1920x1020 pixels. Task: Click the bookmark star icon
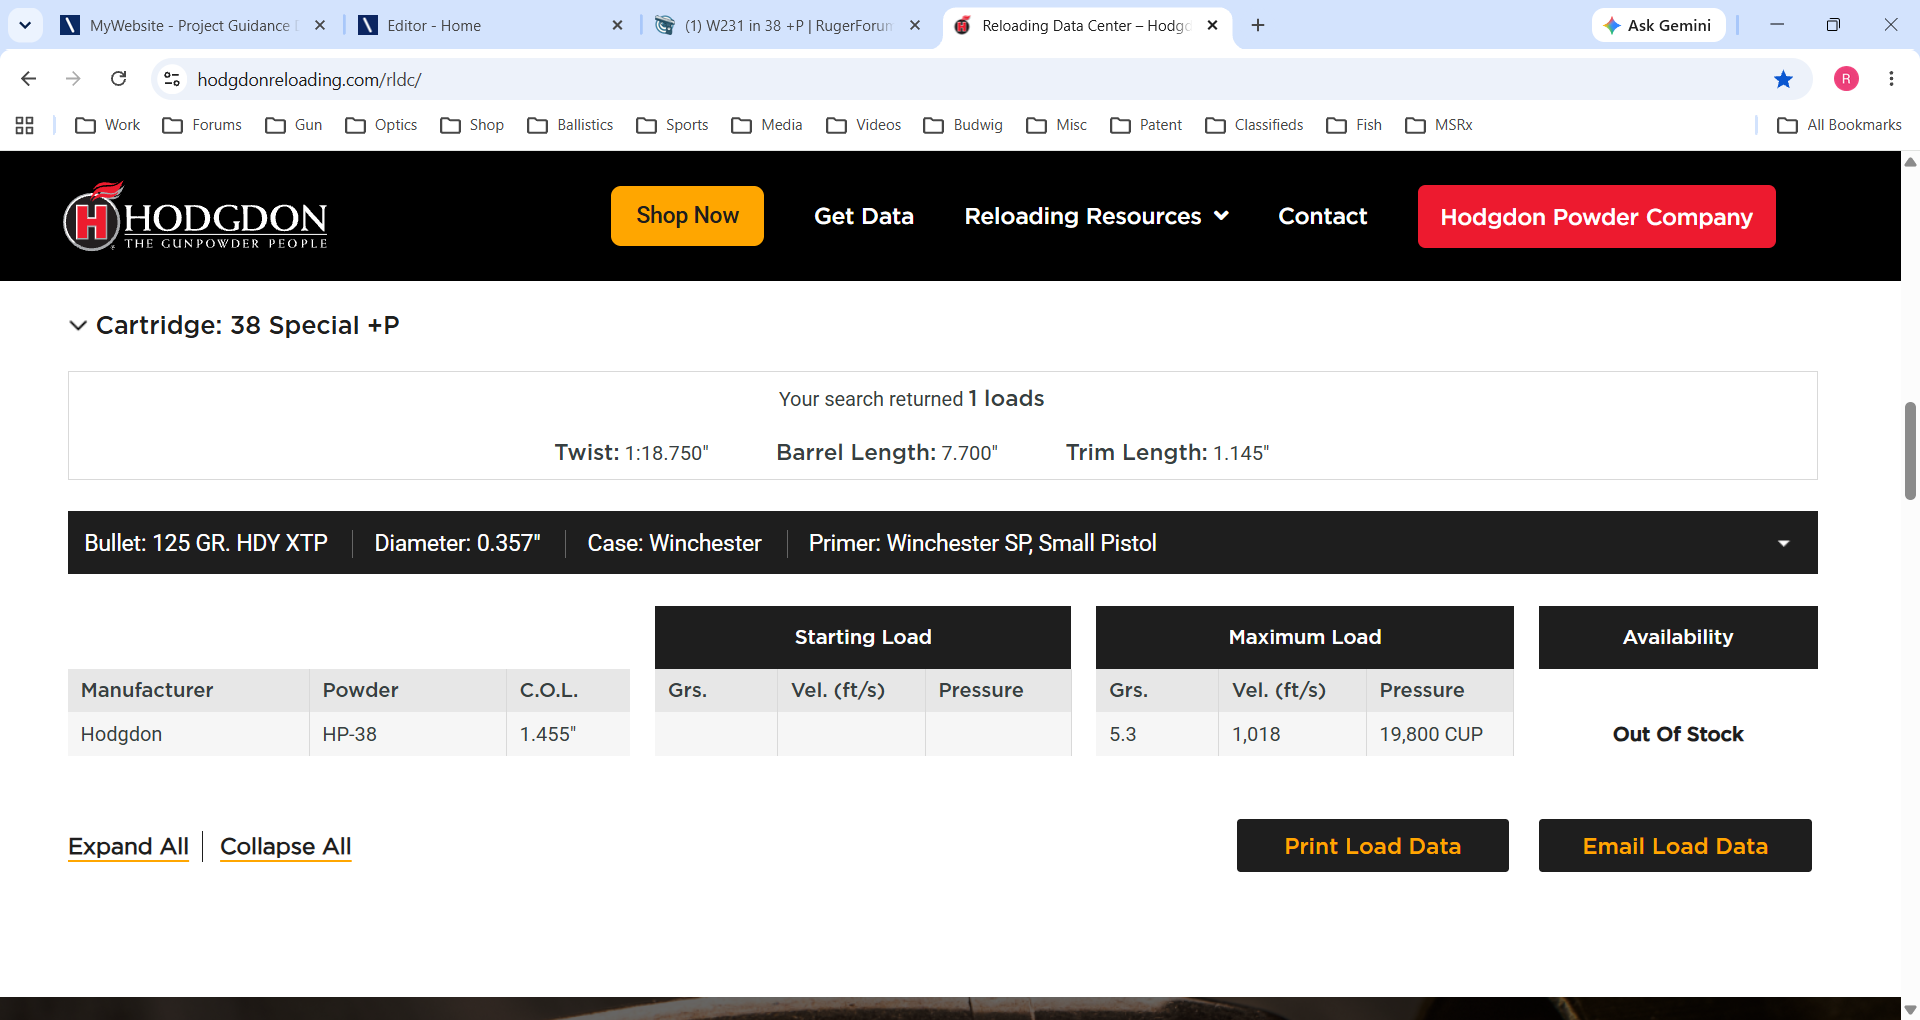(1783, 79)
